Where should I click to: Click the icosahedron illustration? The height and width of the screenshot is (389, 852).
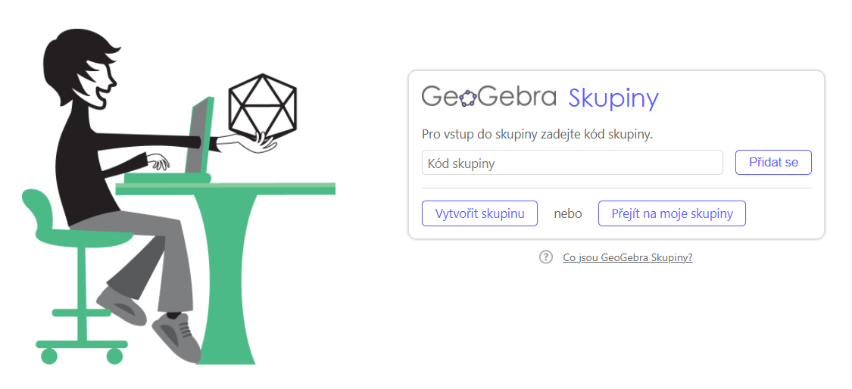[262, 103]
